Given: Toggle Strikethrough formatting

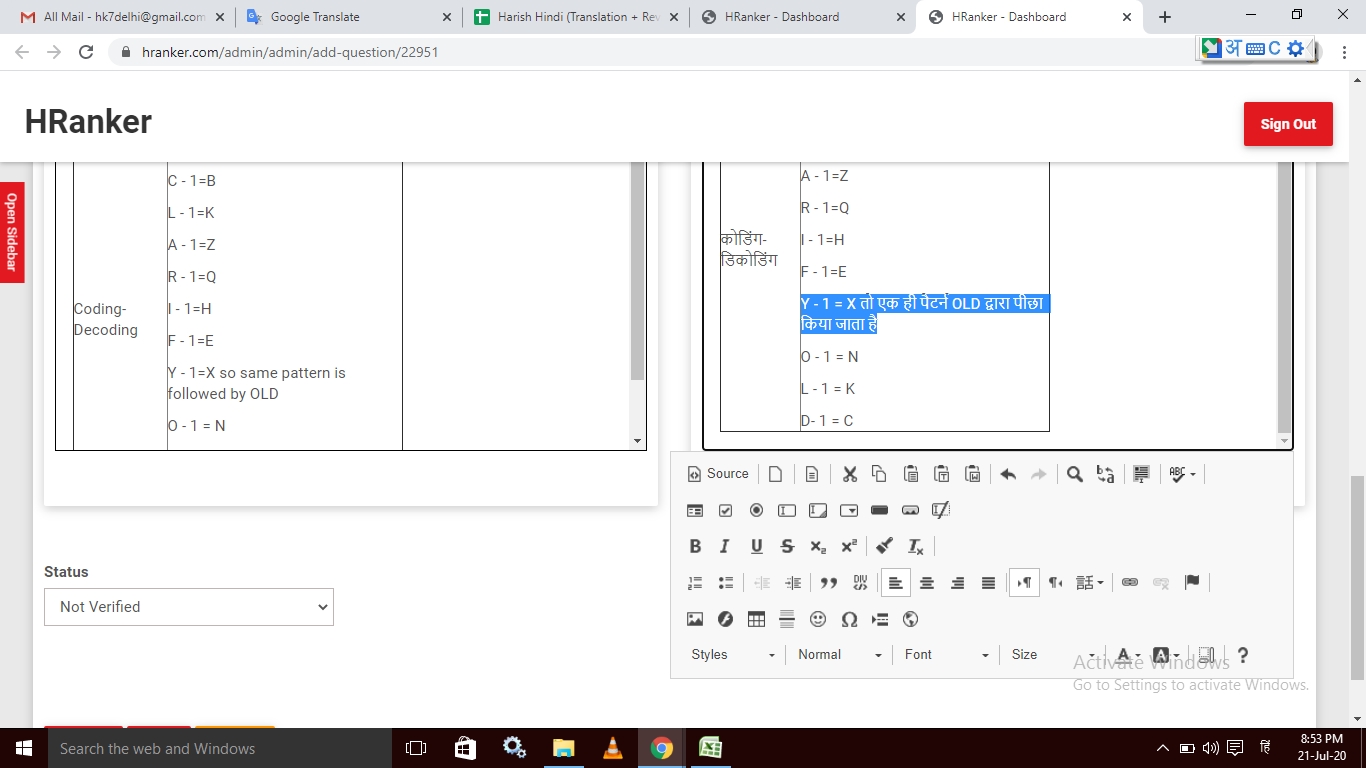Looking at the screenshot, I should [x=787, y=546].
